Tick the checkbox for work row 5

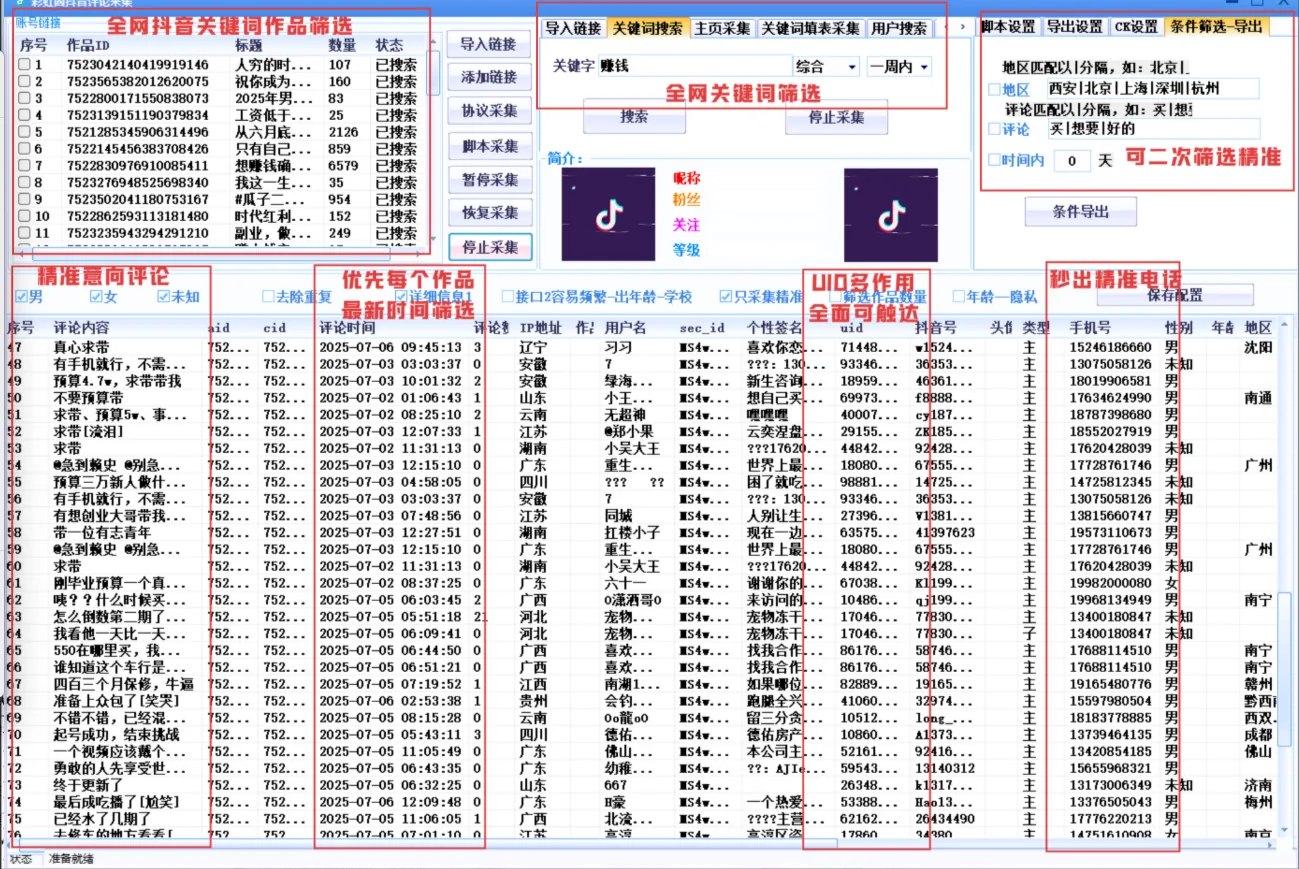click(x=24, y=132)
